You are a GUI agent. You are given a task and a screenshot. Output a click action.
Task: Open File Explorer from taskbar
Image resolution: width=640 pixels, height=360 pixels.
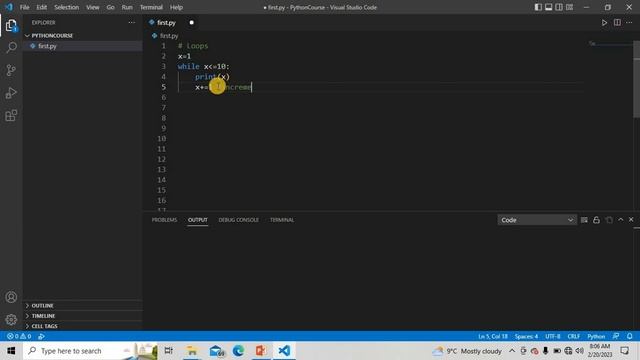click(x=191, y=351)
